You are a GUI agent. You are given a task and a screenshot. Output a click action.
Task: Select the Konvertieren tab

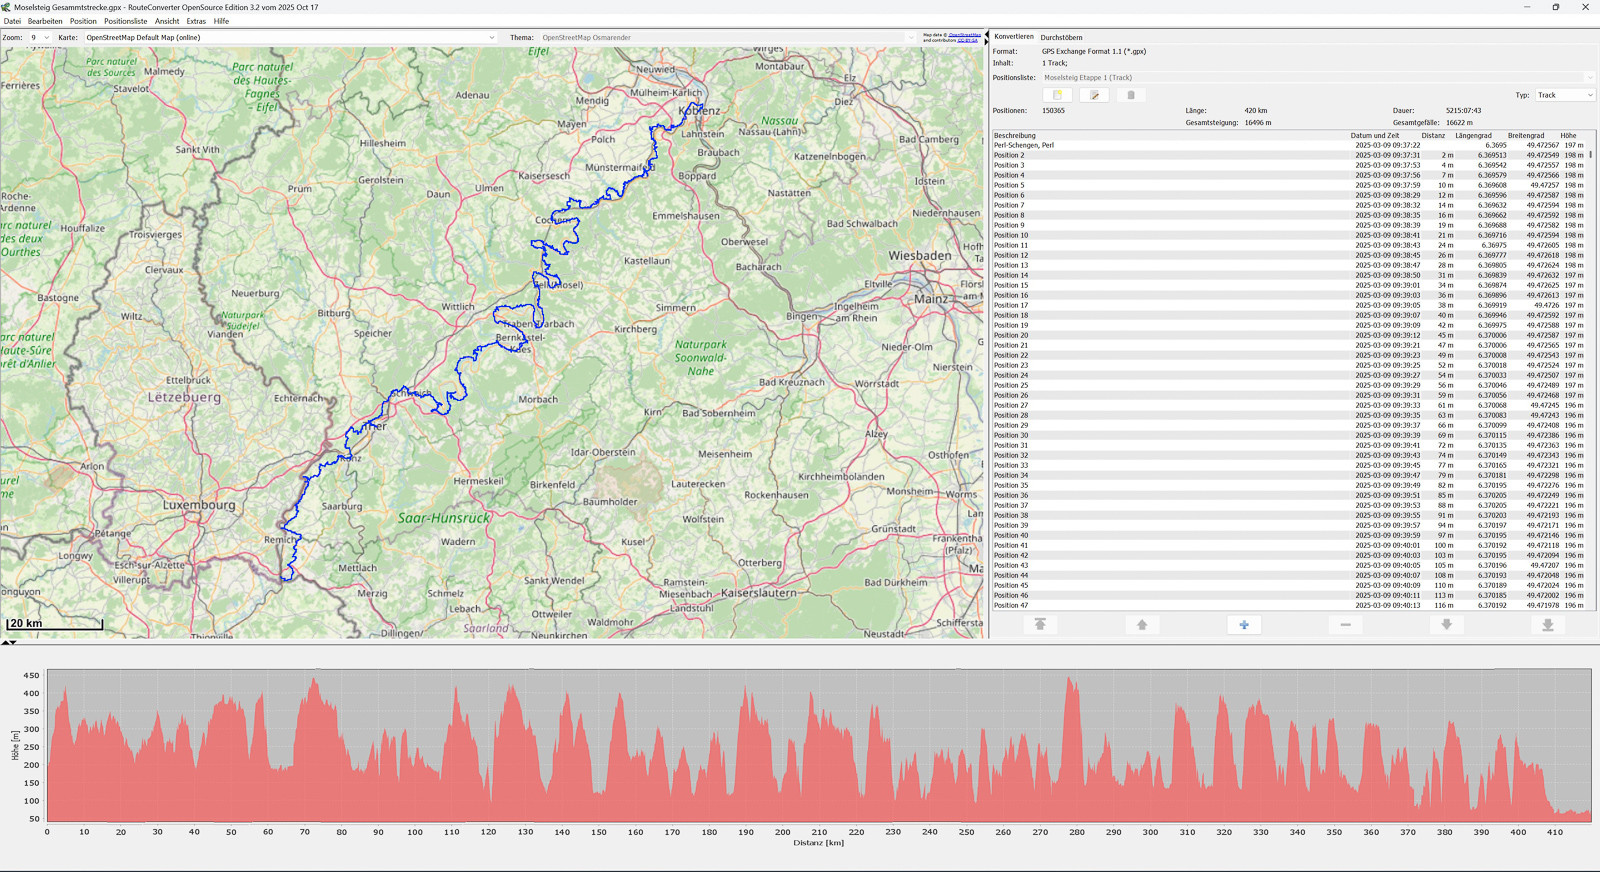[x=1014, y=37]
